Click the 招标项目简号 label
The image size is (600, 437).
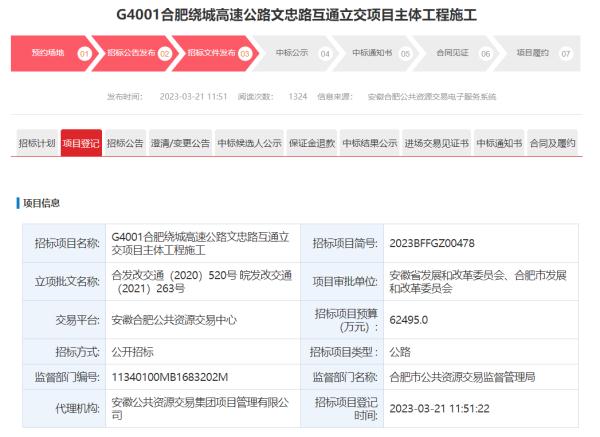(345, 243)
